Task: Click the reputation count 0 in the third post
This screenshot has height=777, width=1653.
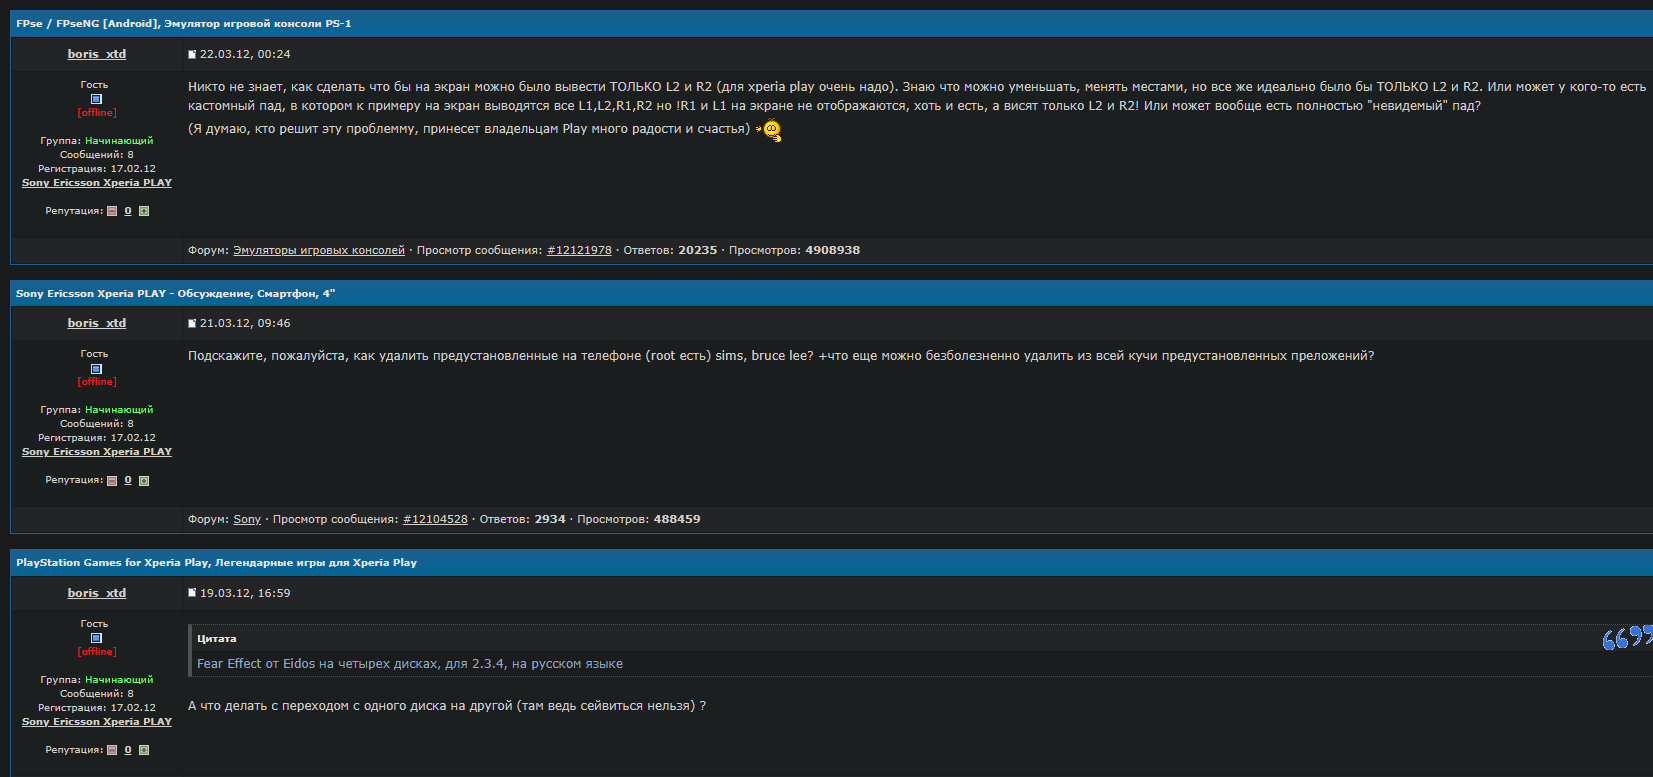Action: 128,750
